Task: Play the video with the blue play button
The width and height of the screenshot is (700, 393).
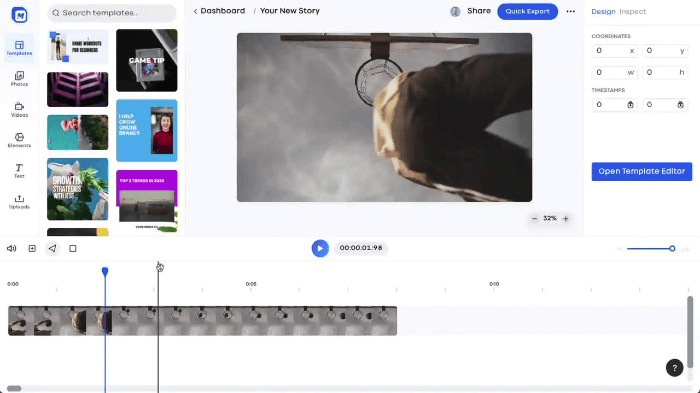Action: click(x=320, y=248)
